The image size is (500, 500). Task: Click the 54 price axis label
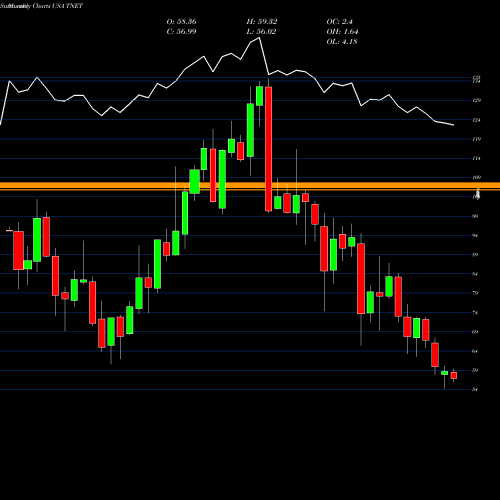[x=475, y=390]
